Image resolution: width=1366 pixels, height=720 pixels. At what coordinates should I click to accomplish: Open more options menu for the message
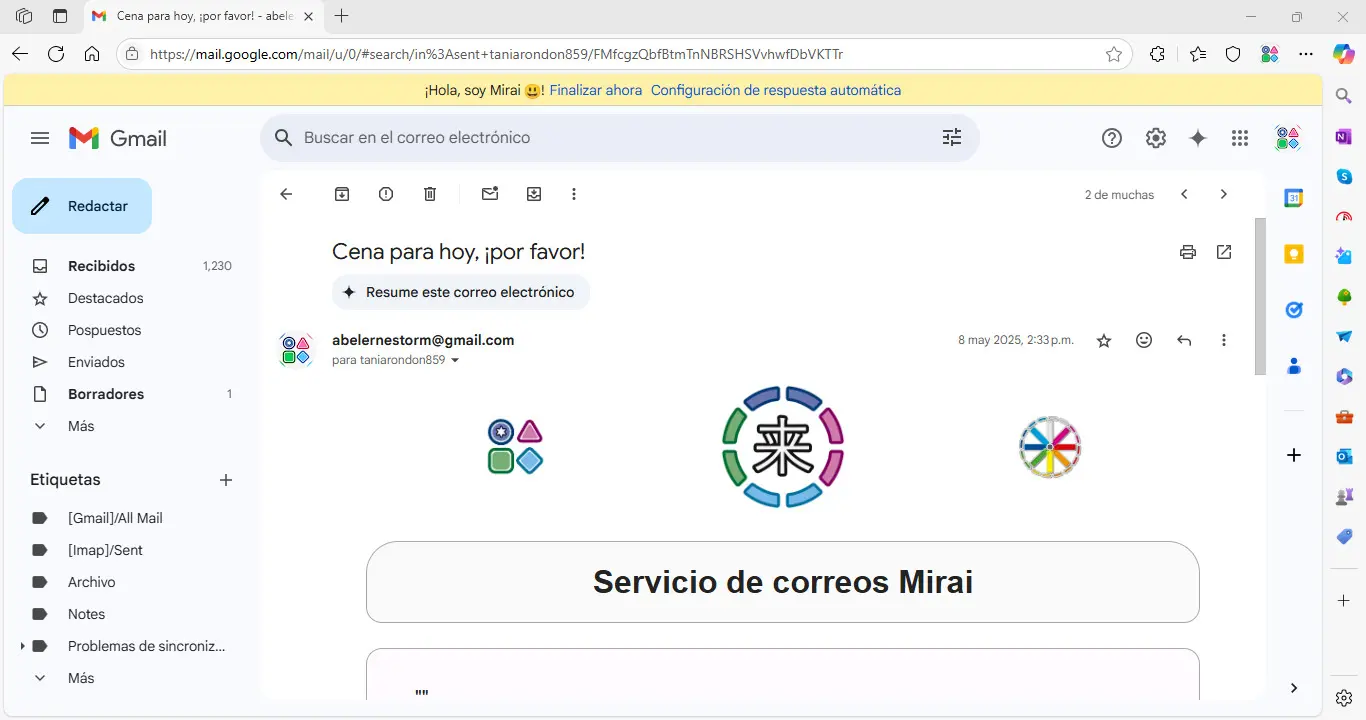1223,340
